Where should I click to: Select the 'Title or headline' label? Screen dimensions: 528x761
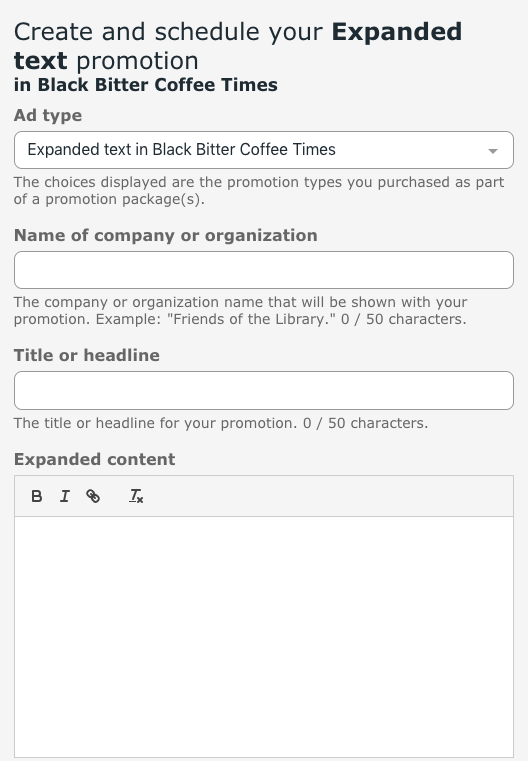pyautogui.click(x=86, y=355)
